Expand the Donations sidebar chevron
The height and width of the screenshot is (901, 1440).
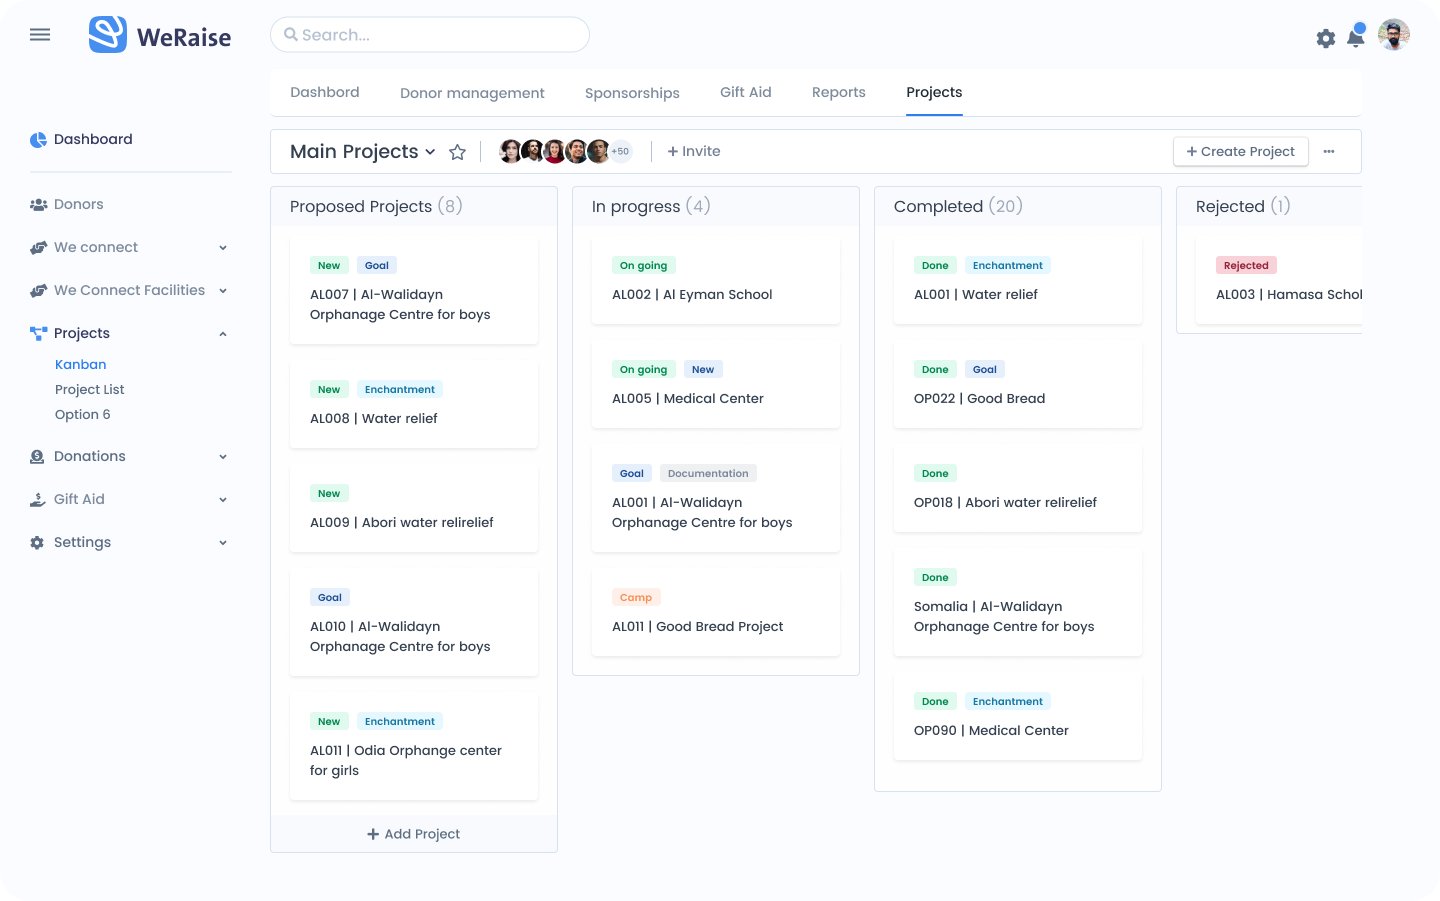223,457
